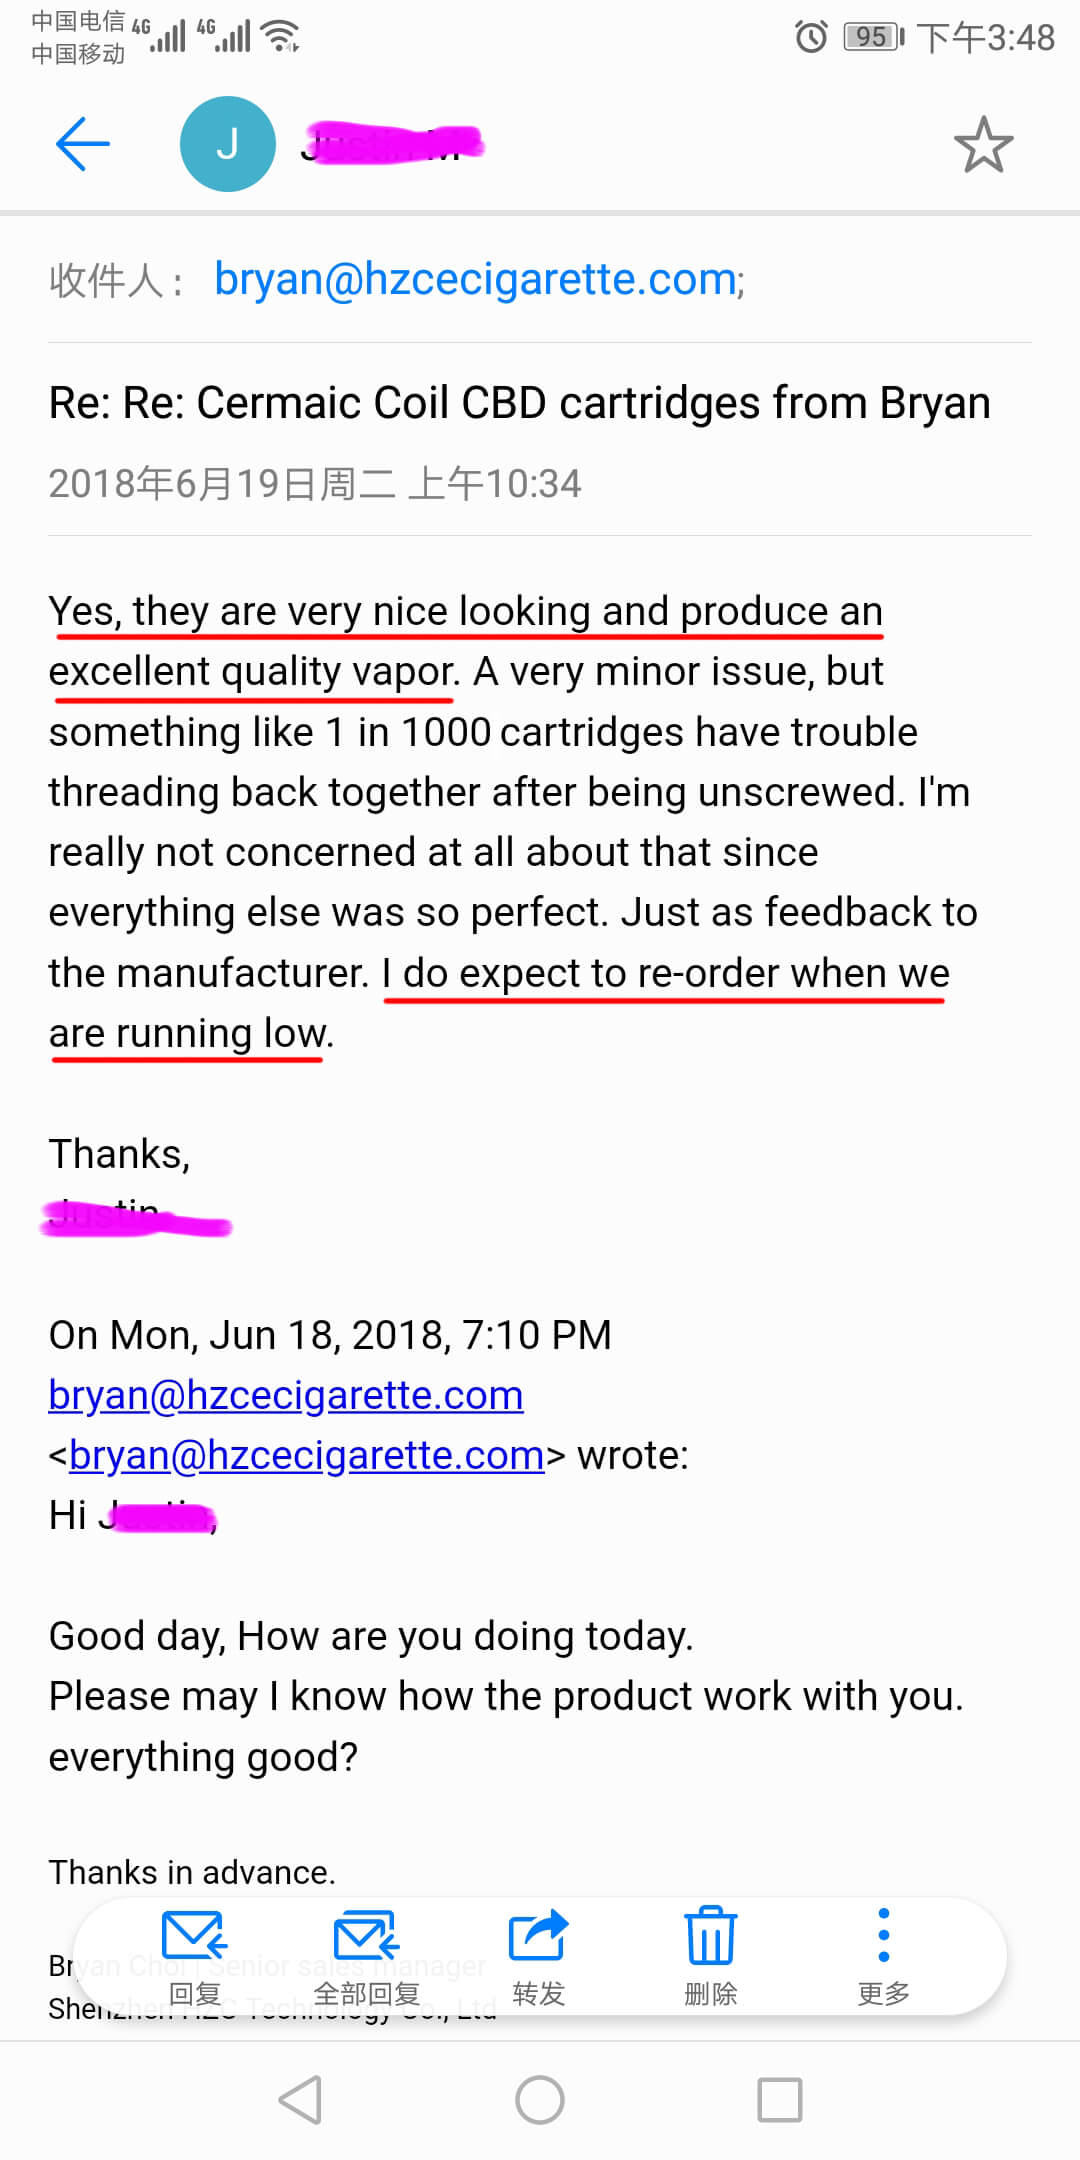Delete email with trash icon

pos(711,1956)
